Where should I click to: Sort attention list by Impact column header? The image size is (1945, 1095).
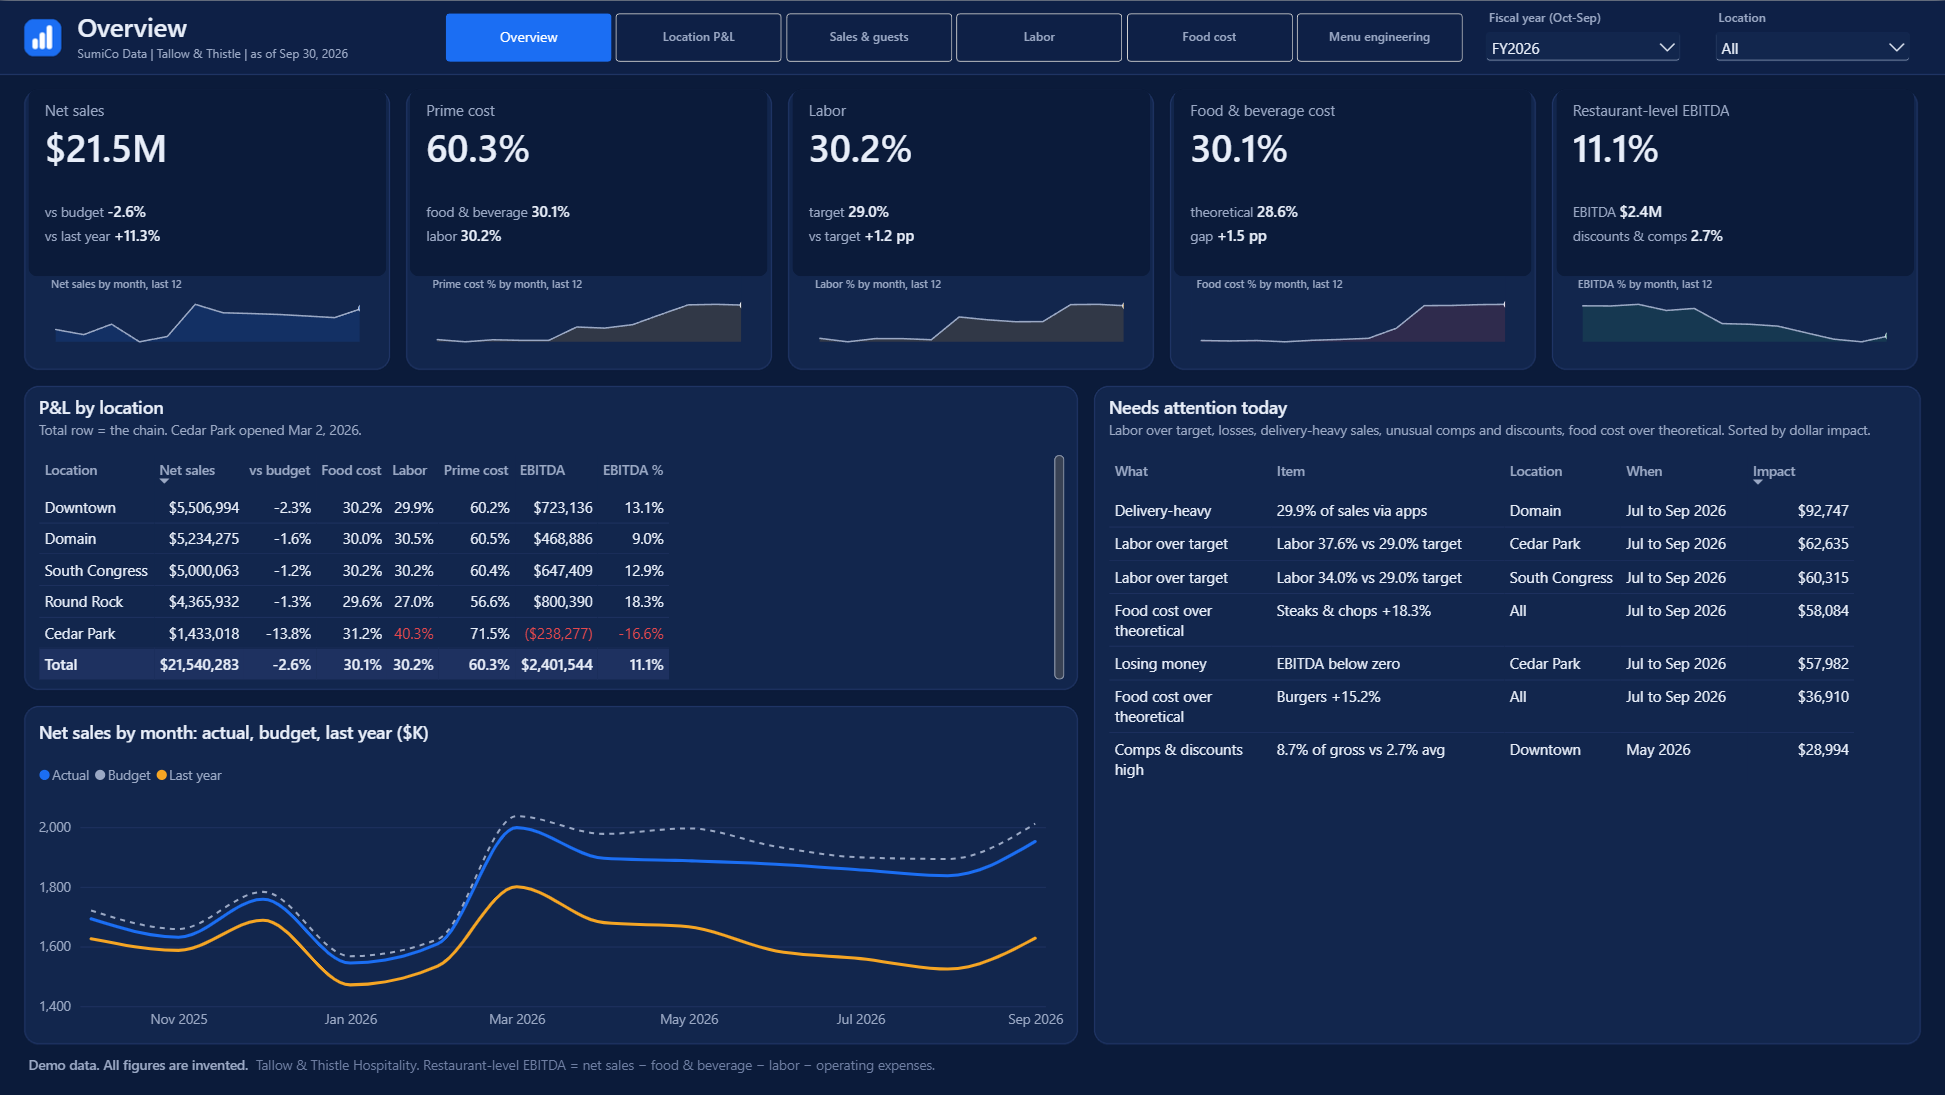pyautogui.click(x=1773, y=471)
